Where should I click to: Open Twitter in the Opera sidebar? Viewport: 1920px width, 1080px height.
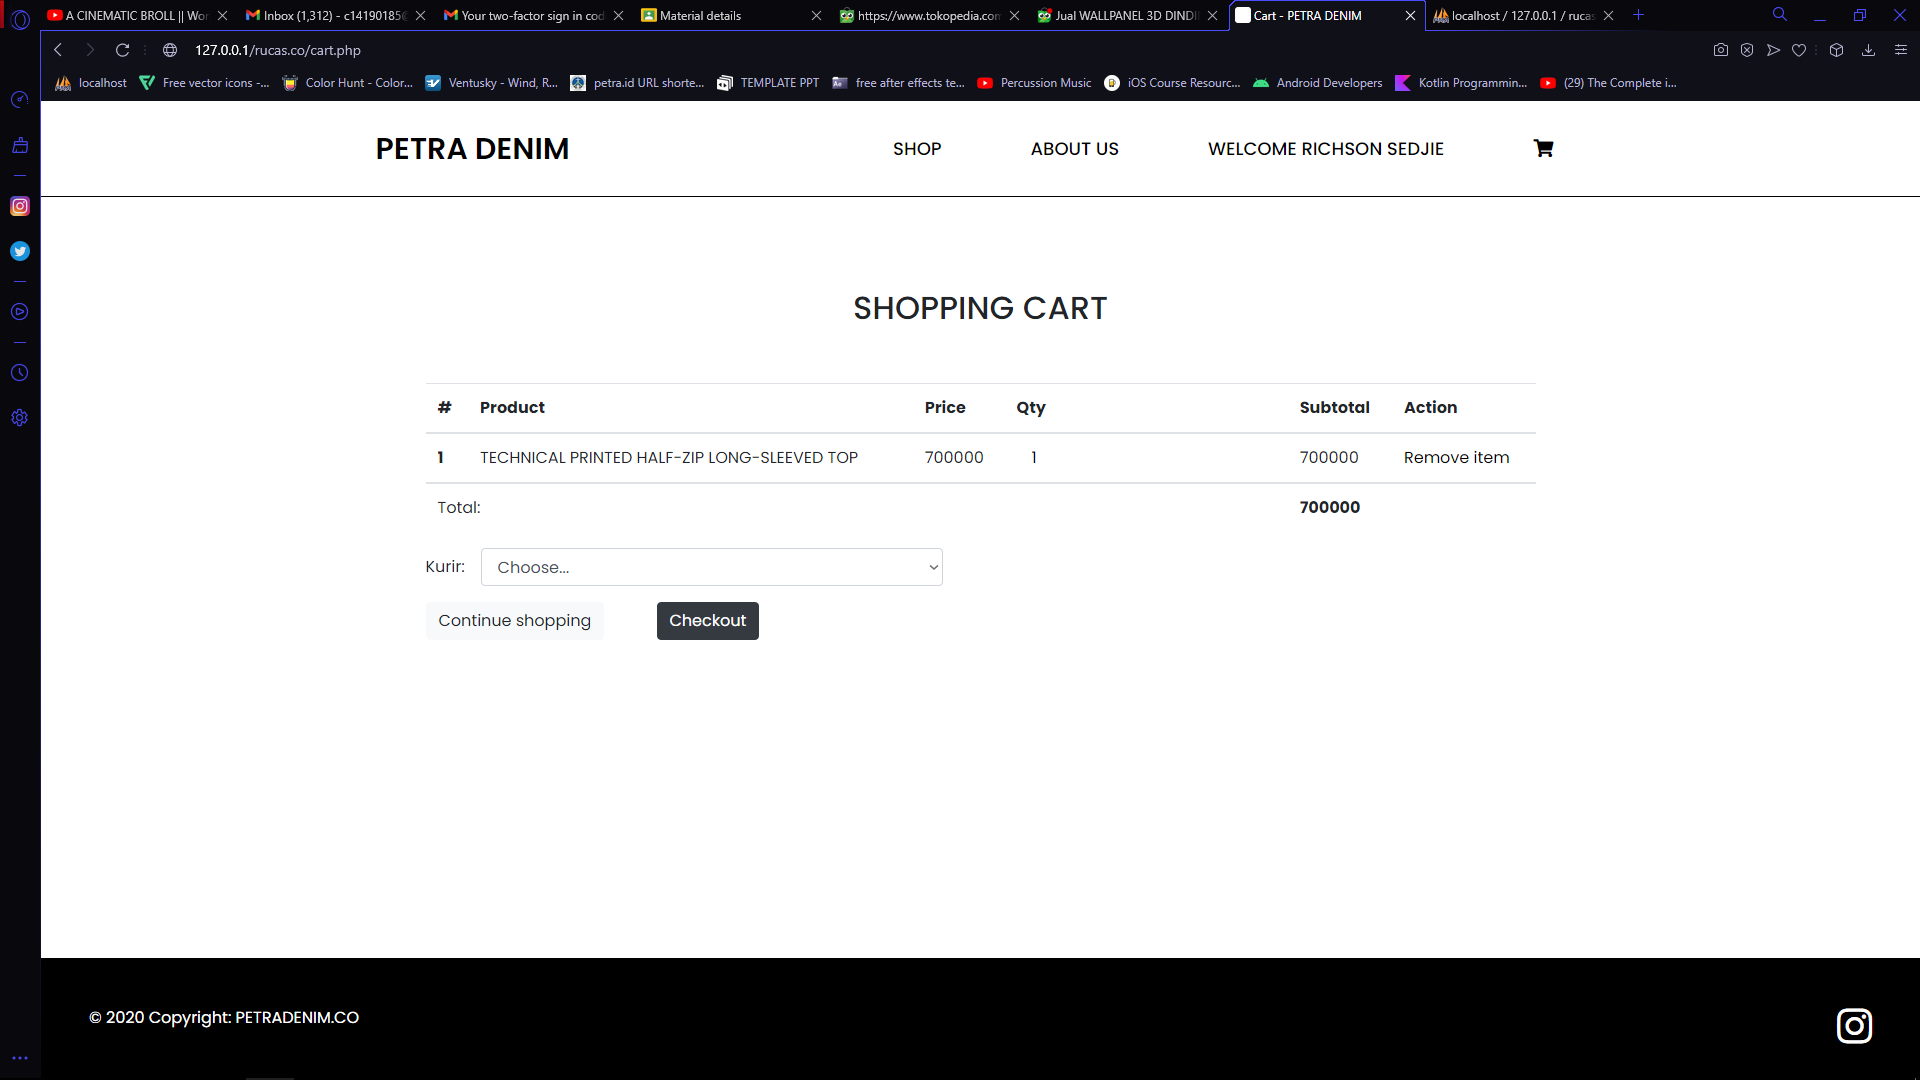[20, 251]
